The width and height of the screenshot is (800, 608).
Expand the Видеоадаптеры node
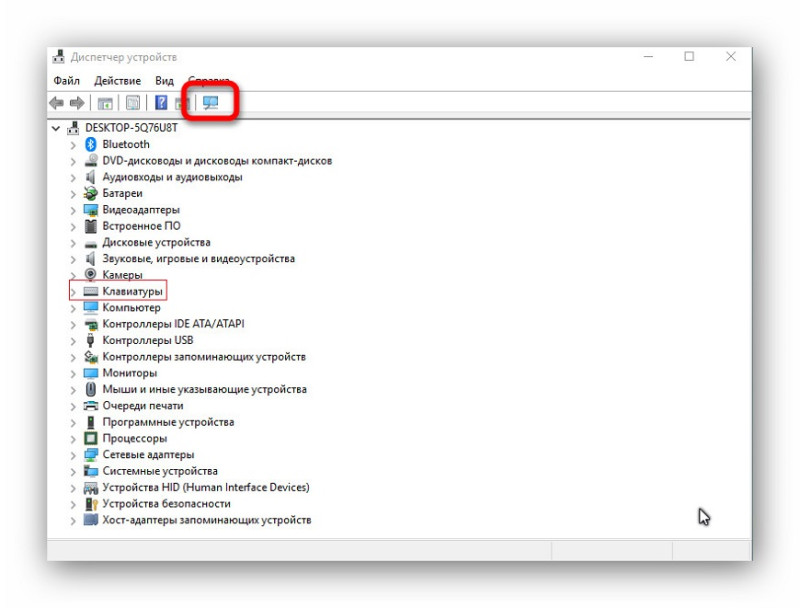pos(73,210)
